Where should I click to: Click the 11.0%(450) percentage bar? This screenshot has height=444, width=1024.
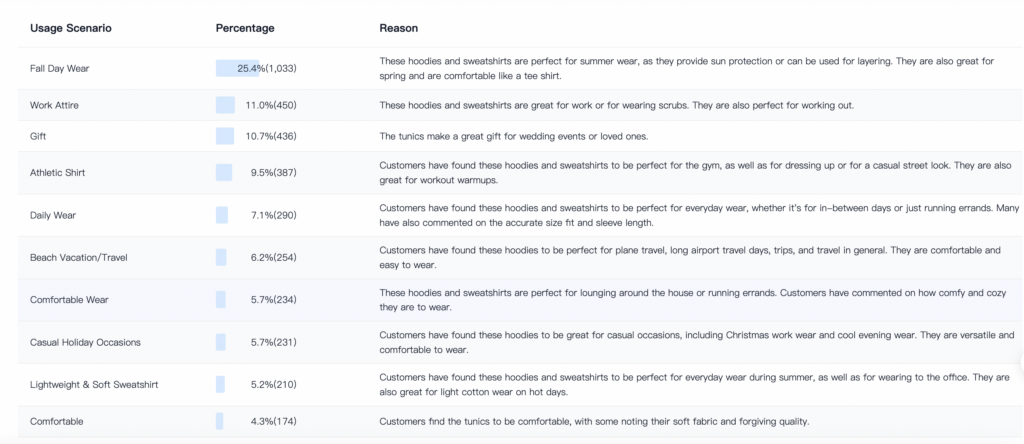(225, 104)
